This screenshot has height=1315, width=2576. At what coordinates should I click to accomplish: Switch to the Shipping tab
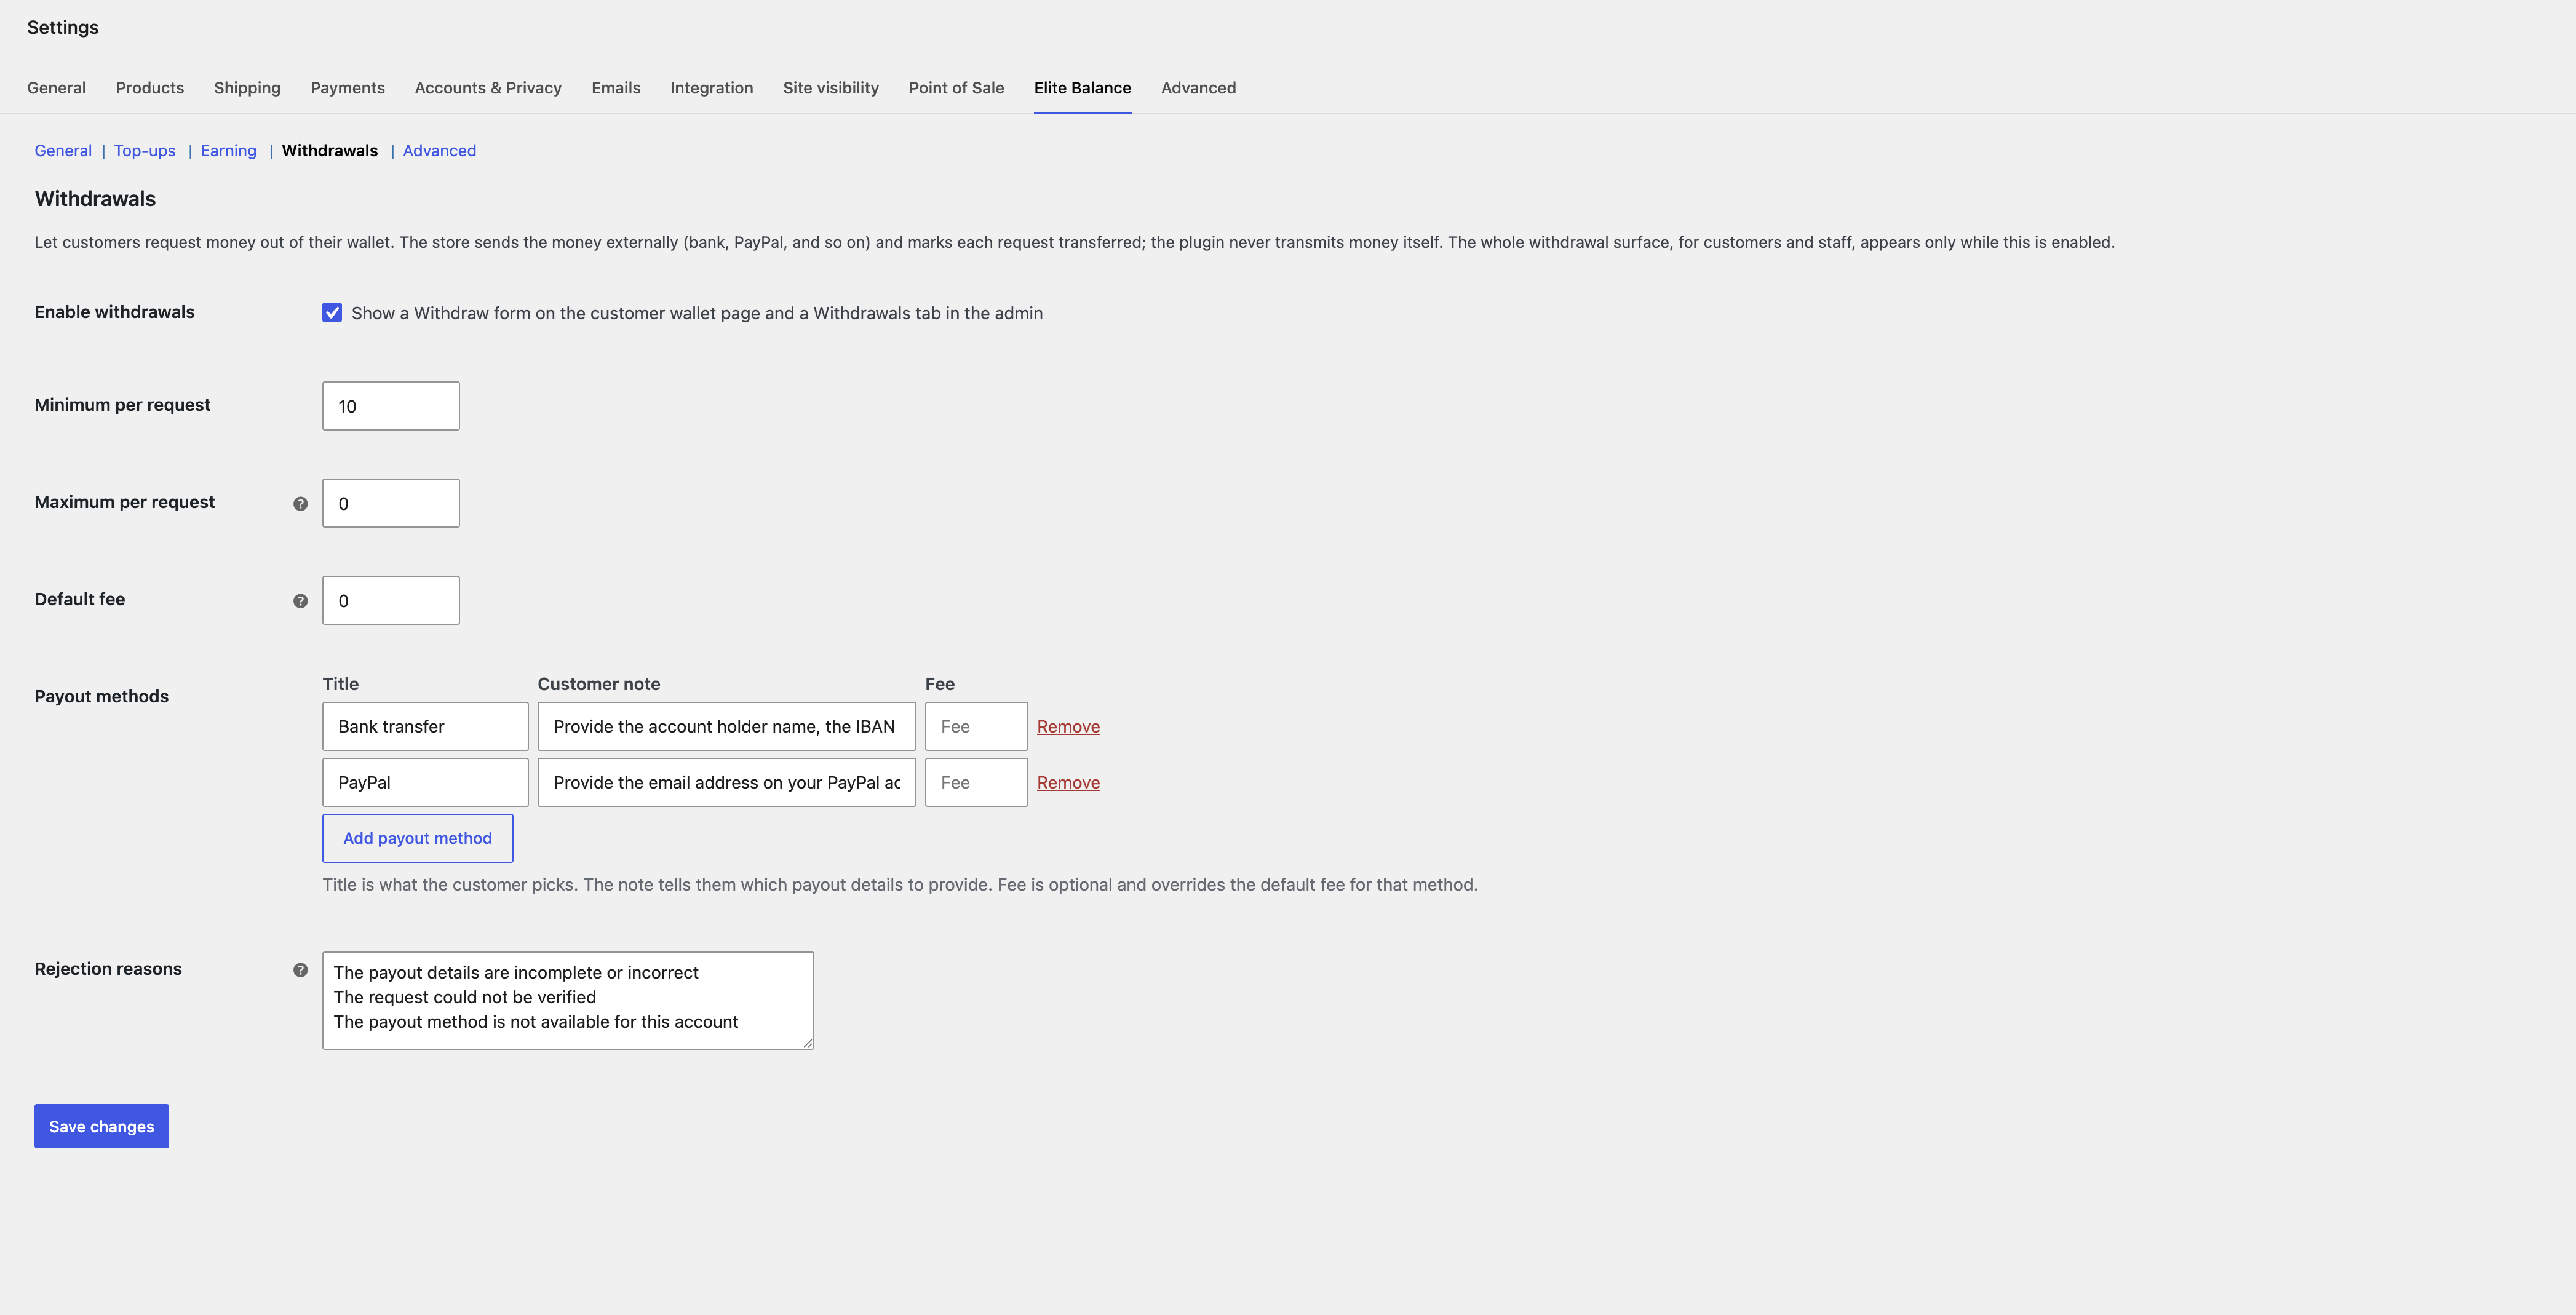click(247, 88)
